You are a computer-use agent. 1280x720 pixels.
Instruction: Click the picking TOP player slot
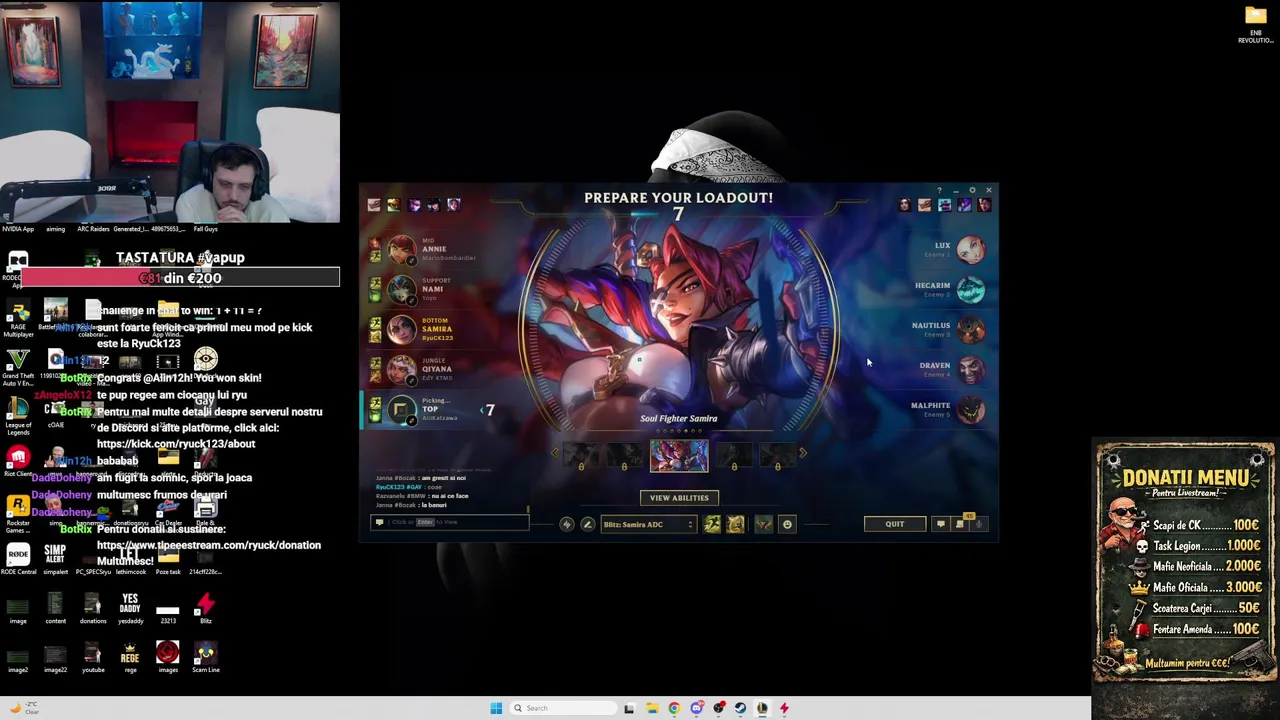click(430, 409)
